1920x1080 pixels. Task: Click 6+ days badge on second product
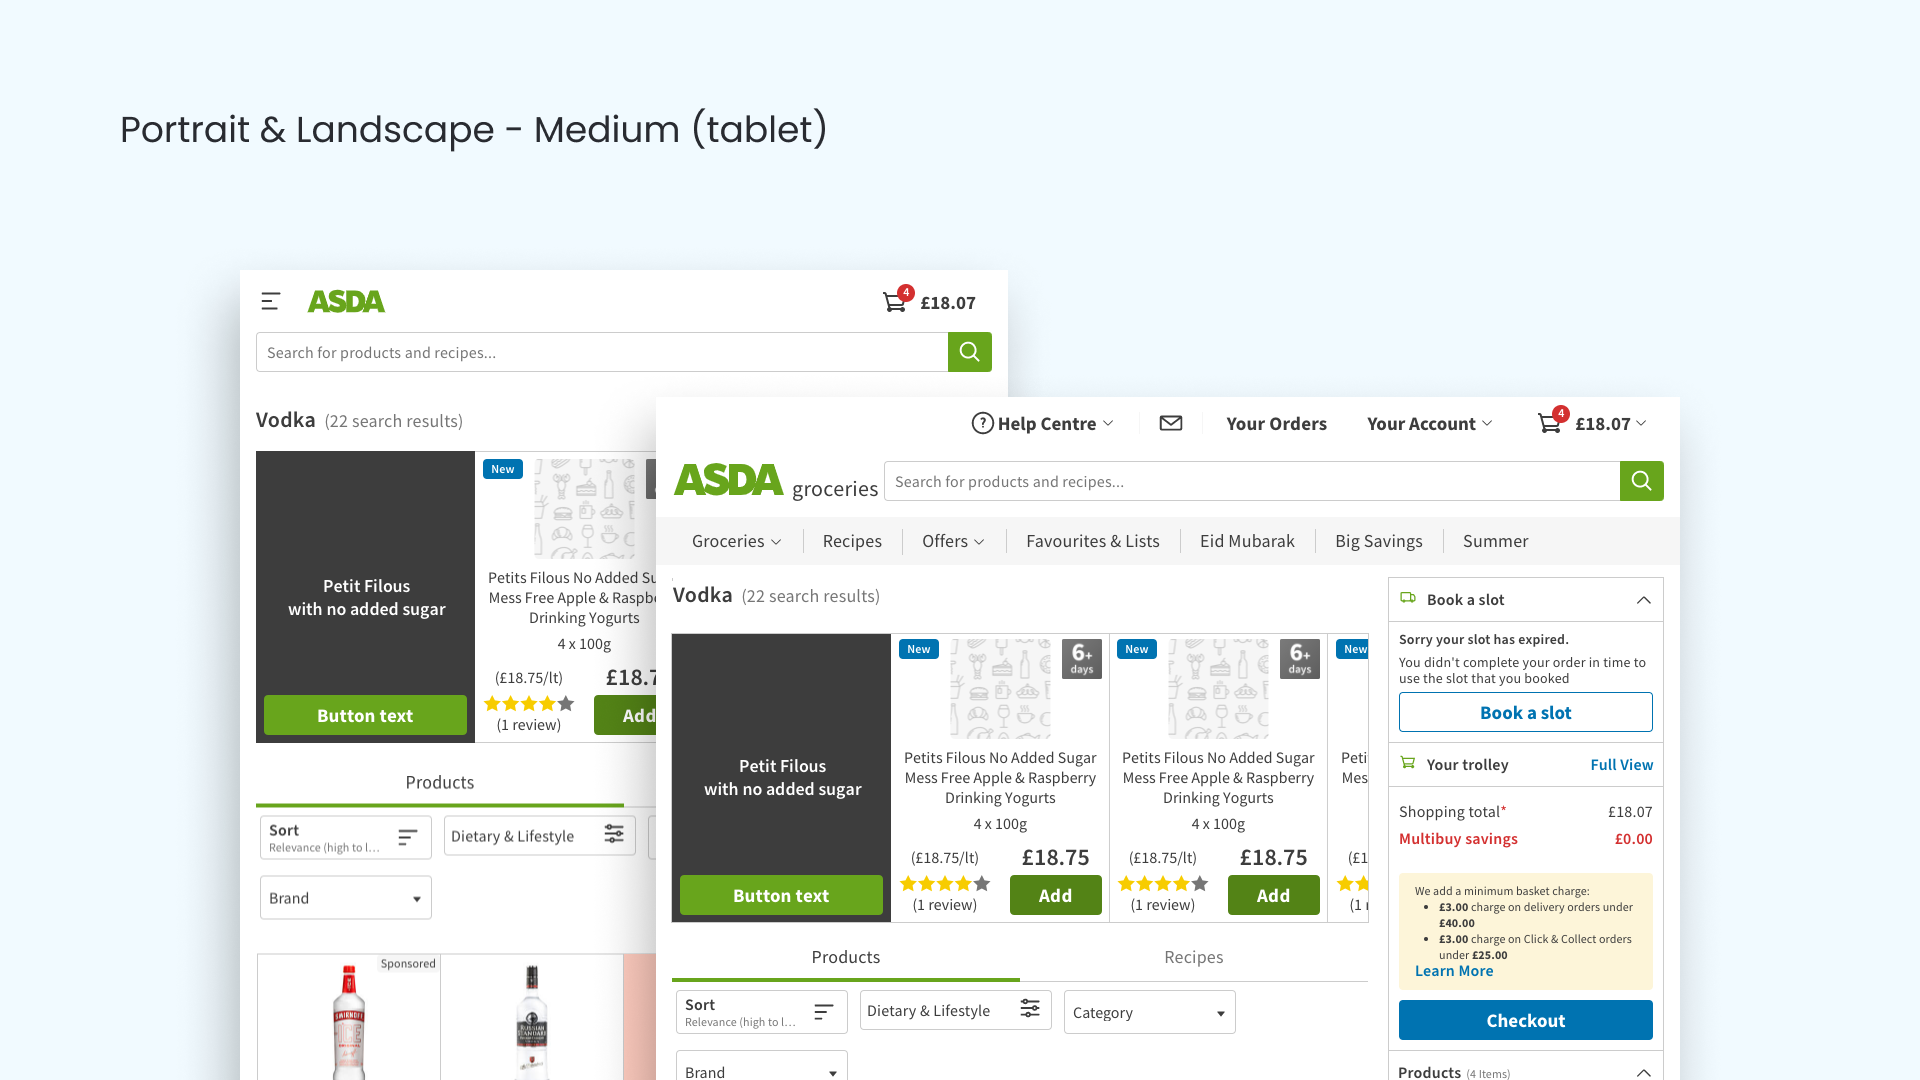point(1299,659)
